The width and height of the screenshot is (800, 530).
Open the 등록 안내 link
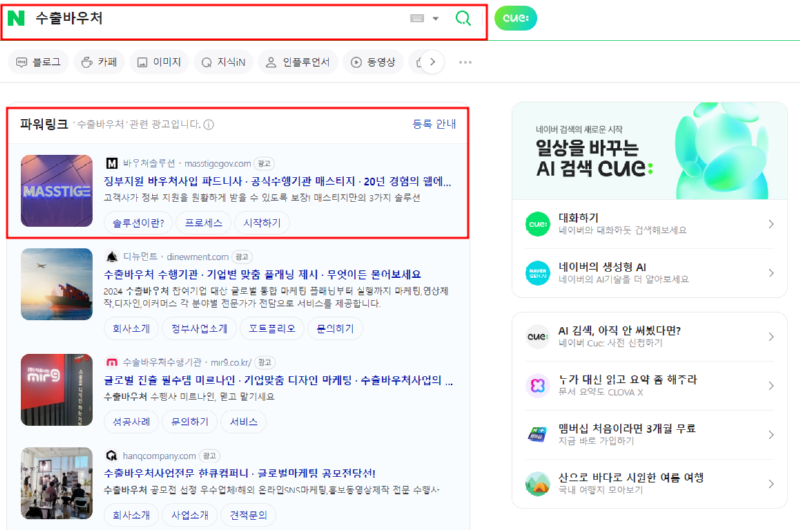tap(434, 124)
